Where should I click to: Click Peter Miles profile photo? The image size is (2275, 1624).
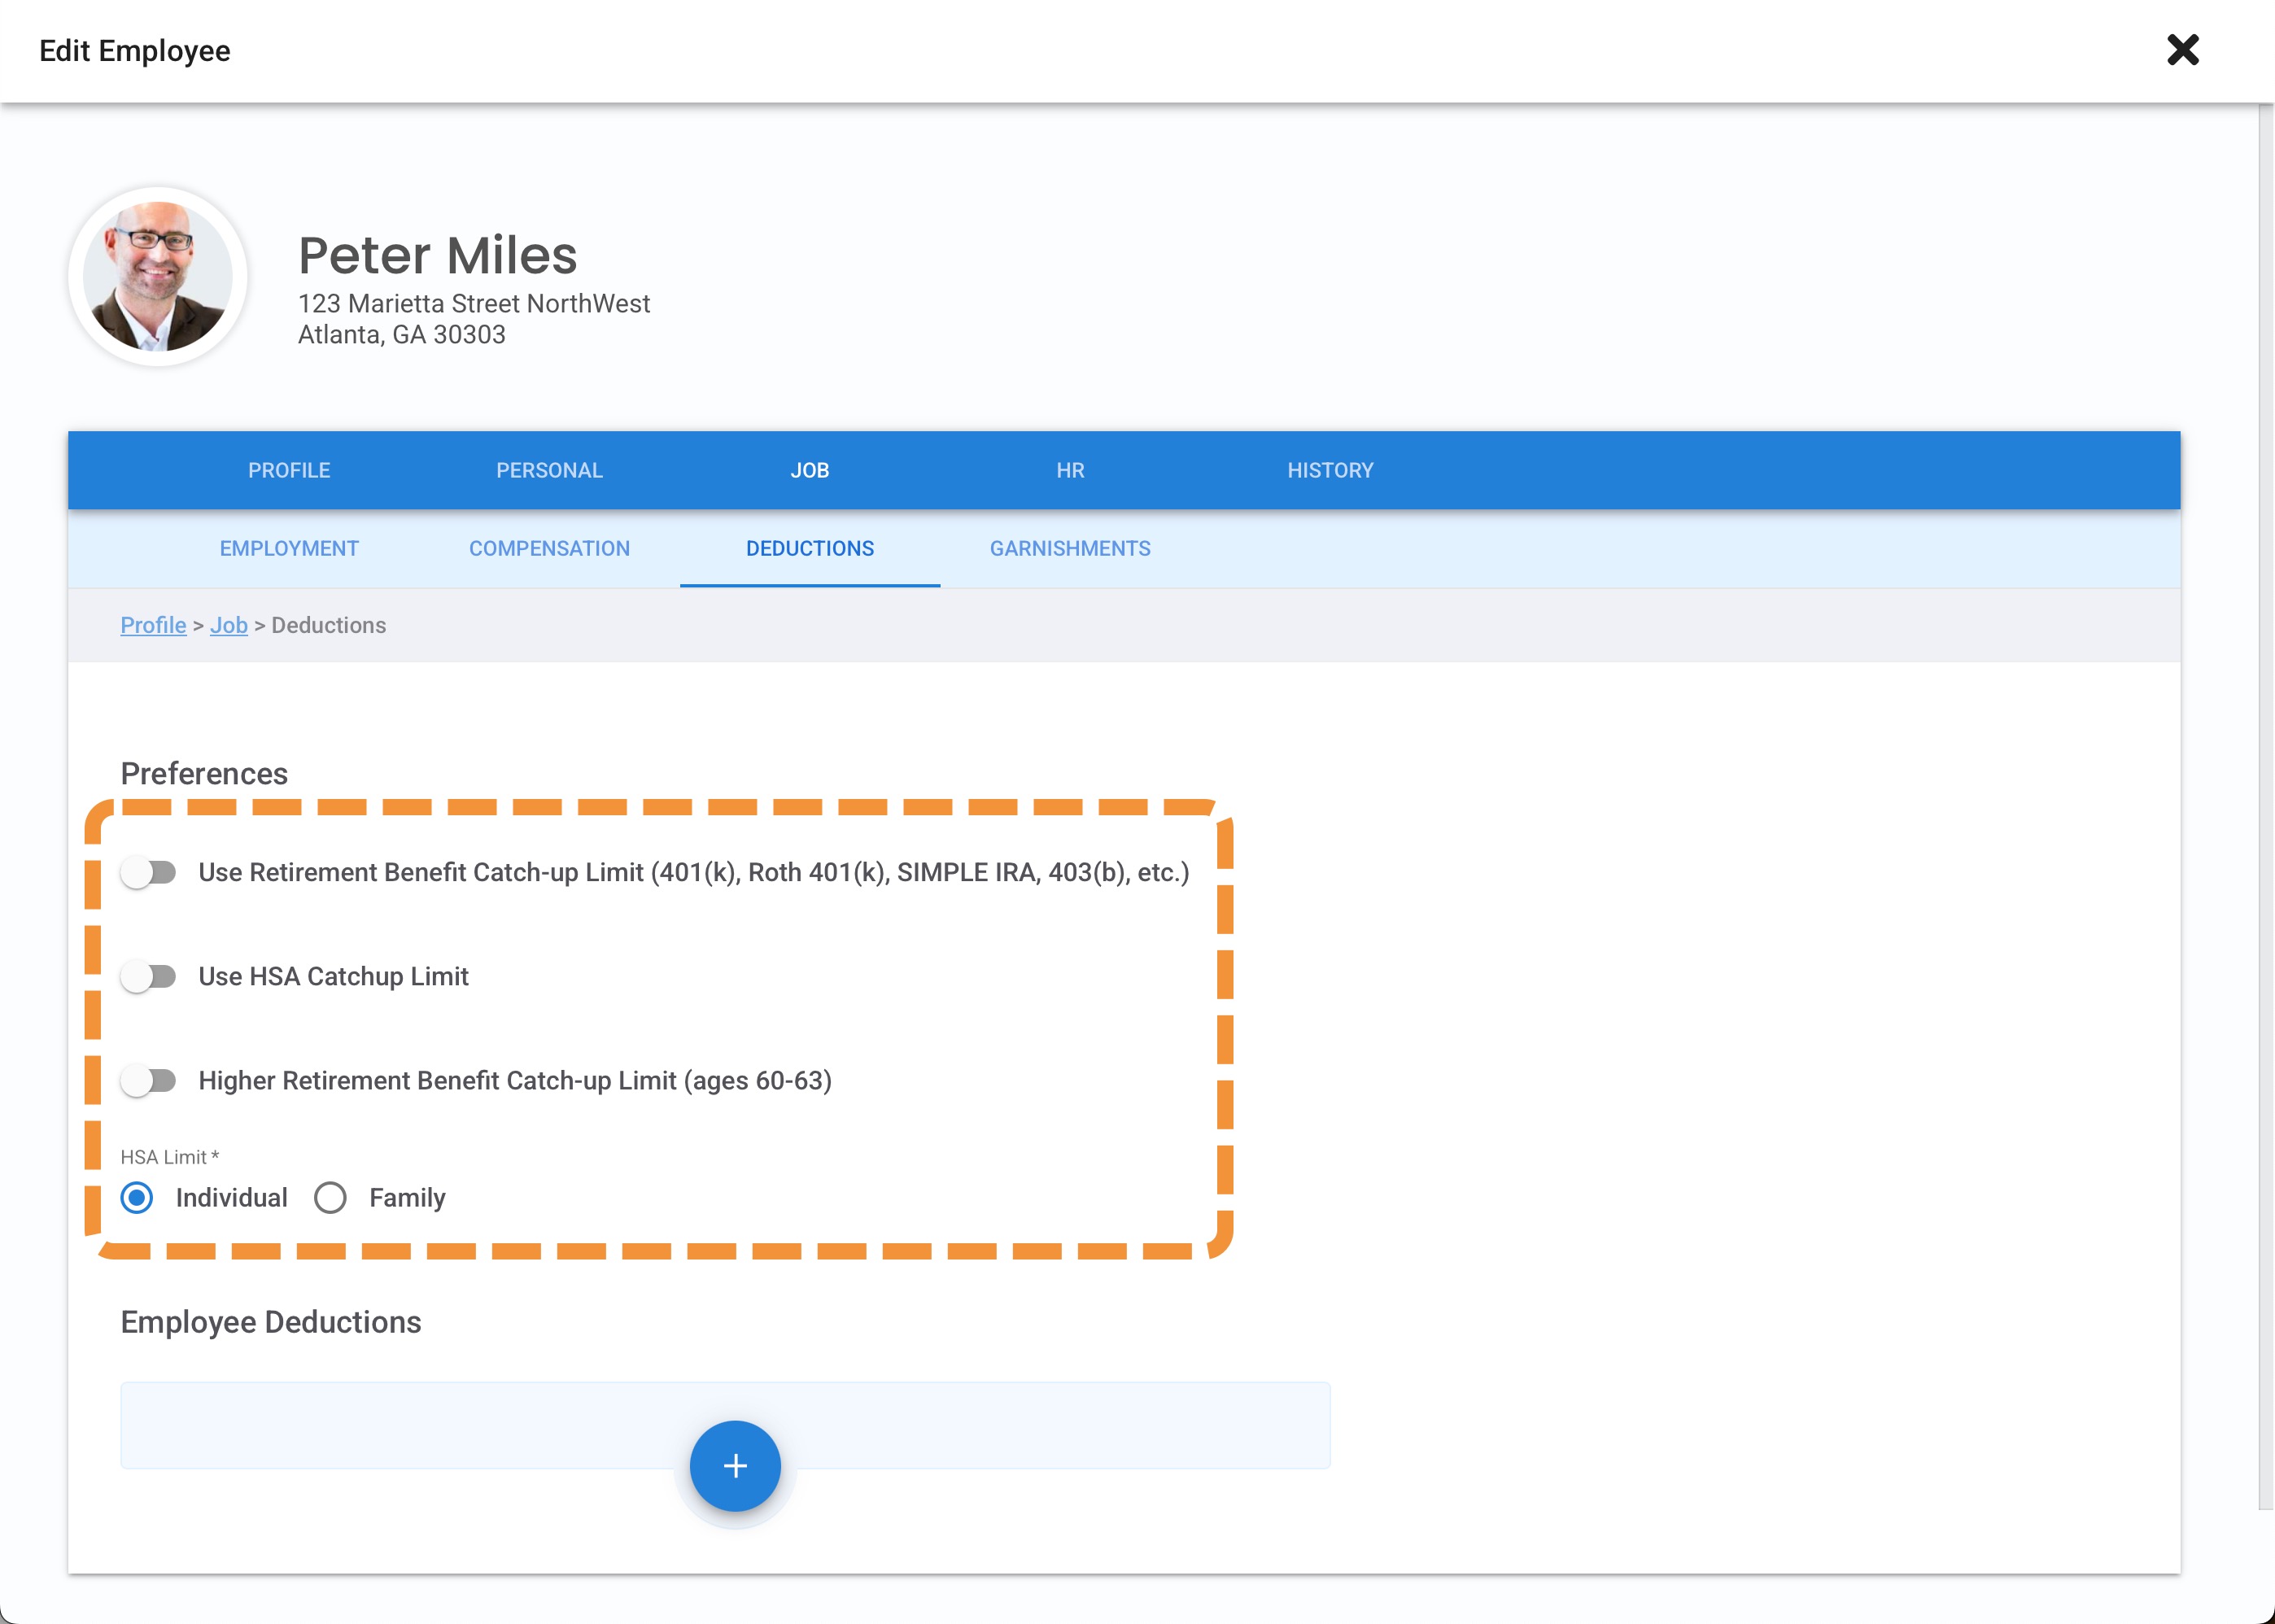coord(158,276)
